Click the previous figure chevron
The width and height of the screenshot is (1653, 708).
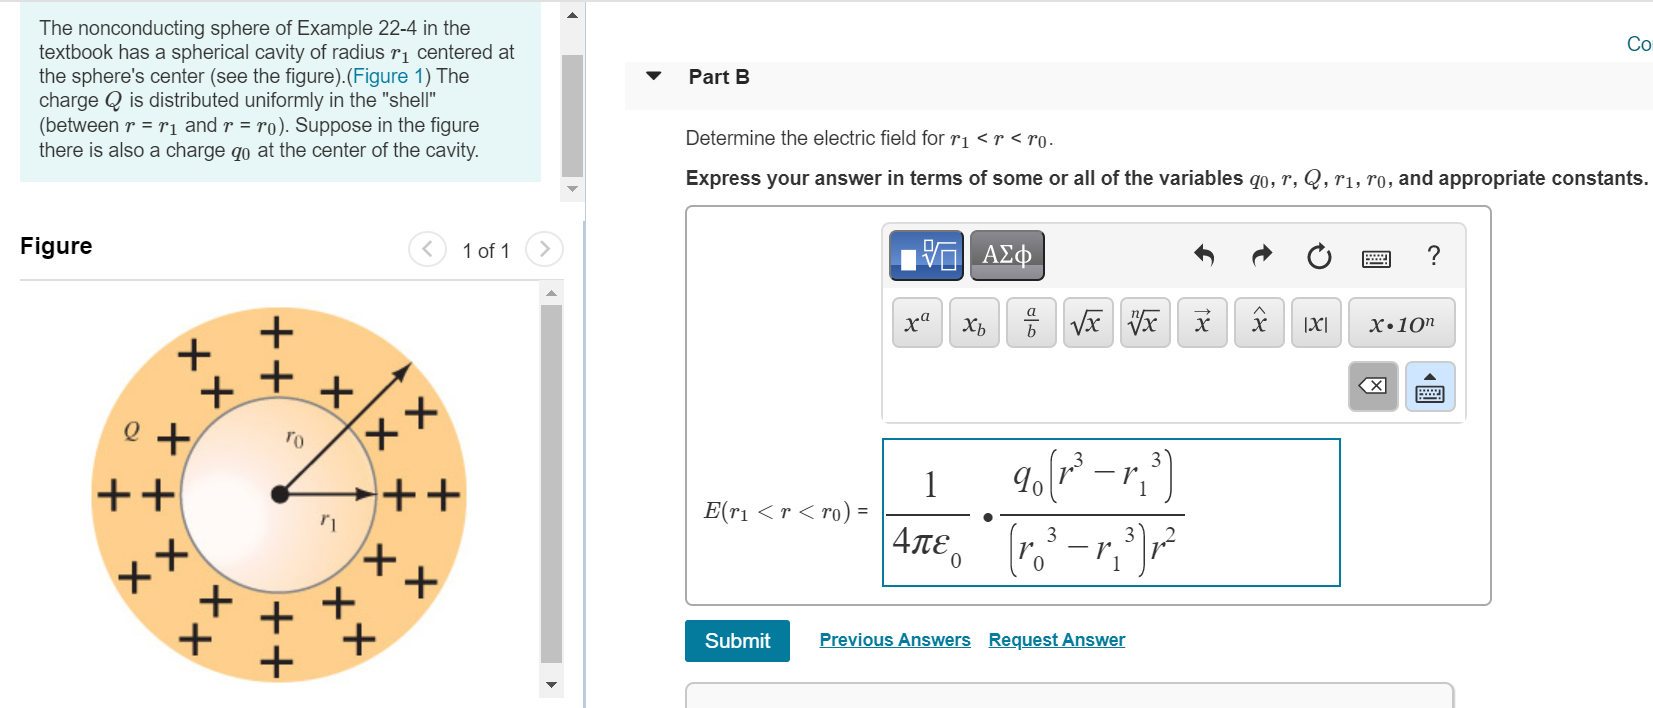[x=427, y=249]
